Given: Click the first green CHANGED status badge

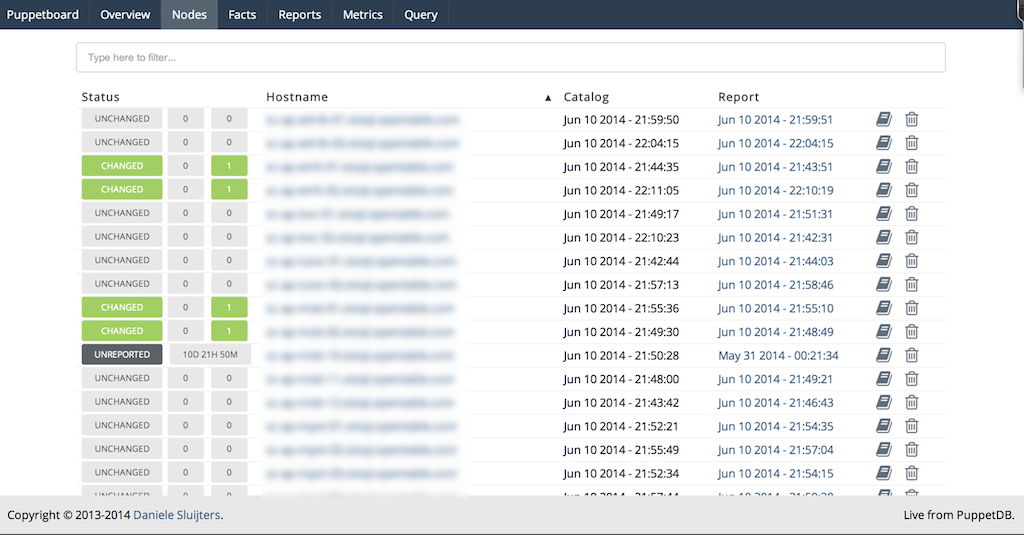Looking at the screenshot, I should click(122, 166).
